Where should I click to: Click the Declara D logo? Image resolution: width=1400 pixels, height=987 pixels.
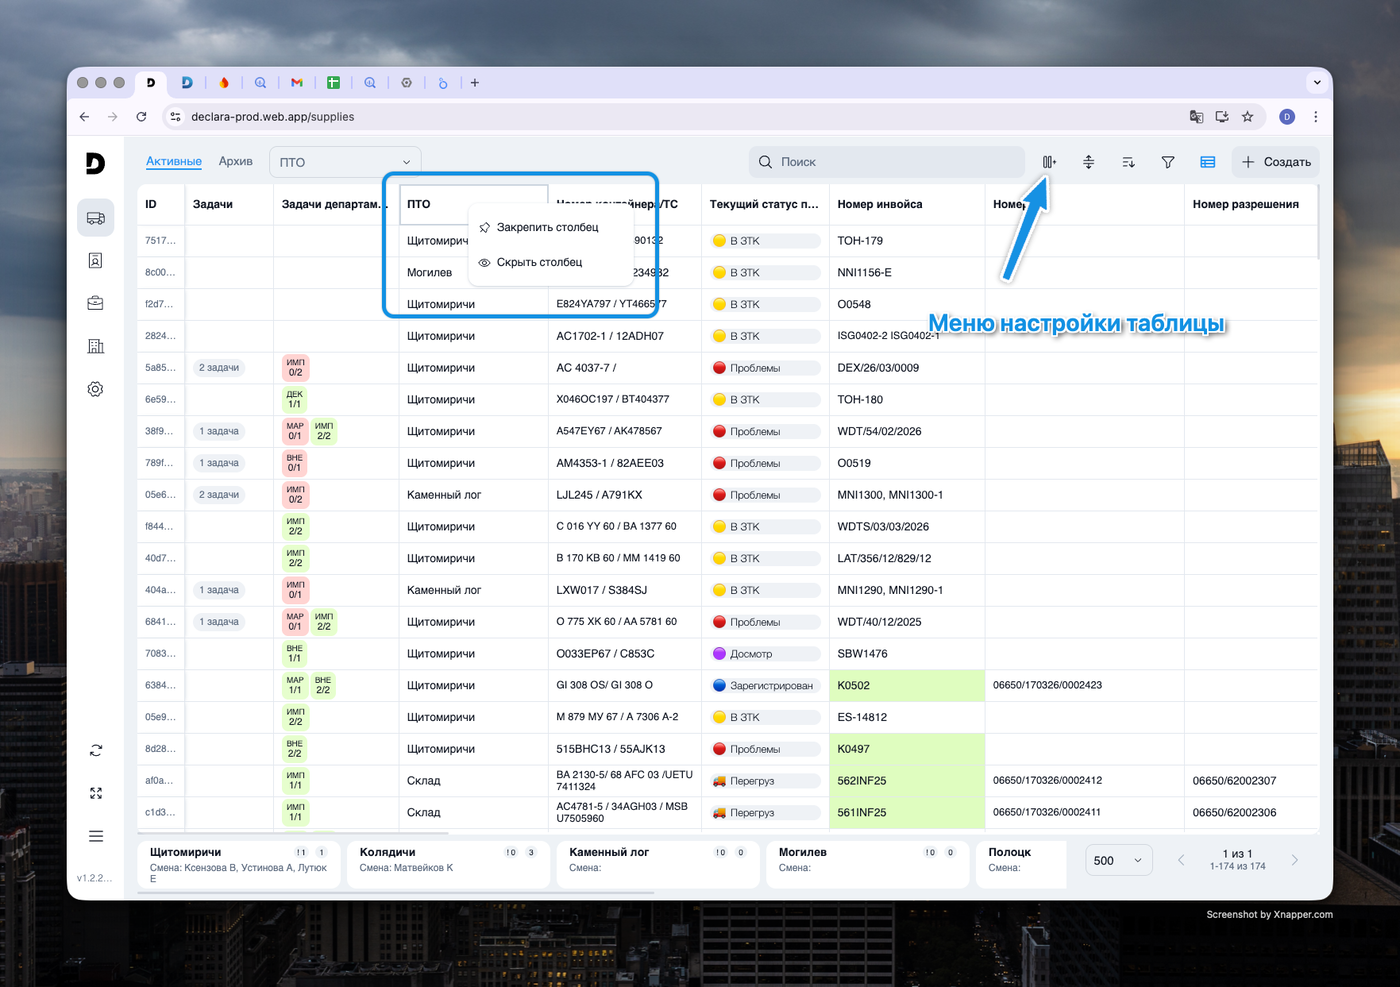pos(95,163)
